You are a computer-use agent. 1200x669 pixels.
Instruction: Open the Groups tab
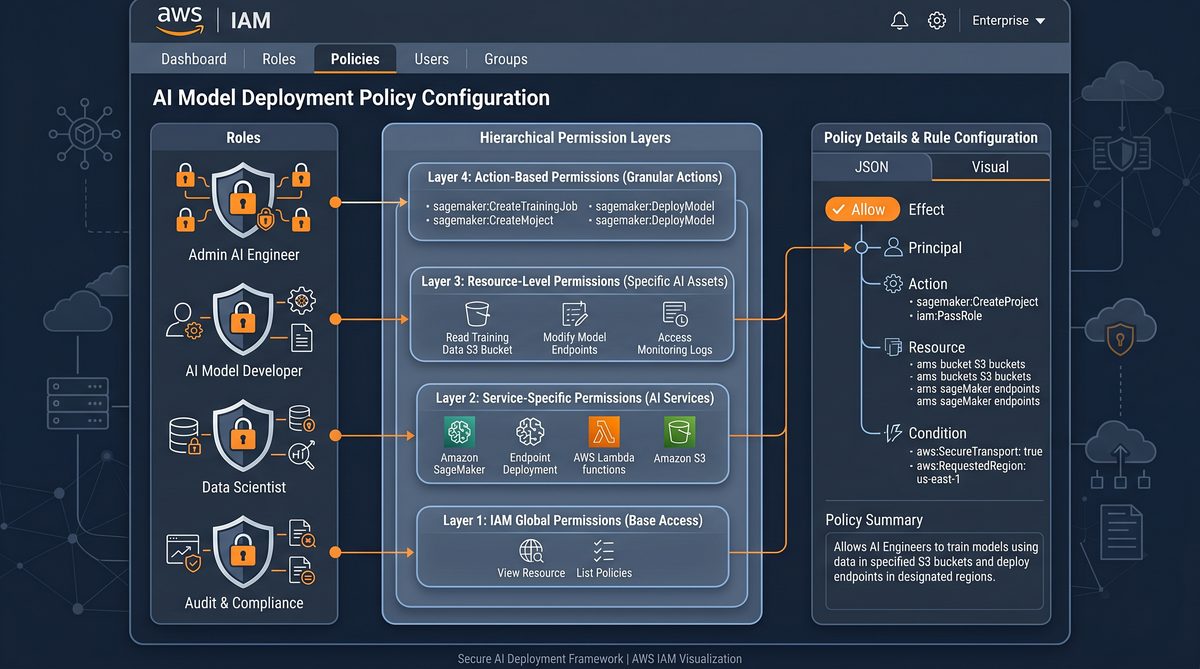coord(506,59)
